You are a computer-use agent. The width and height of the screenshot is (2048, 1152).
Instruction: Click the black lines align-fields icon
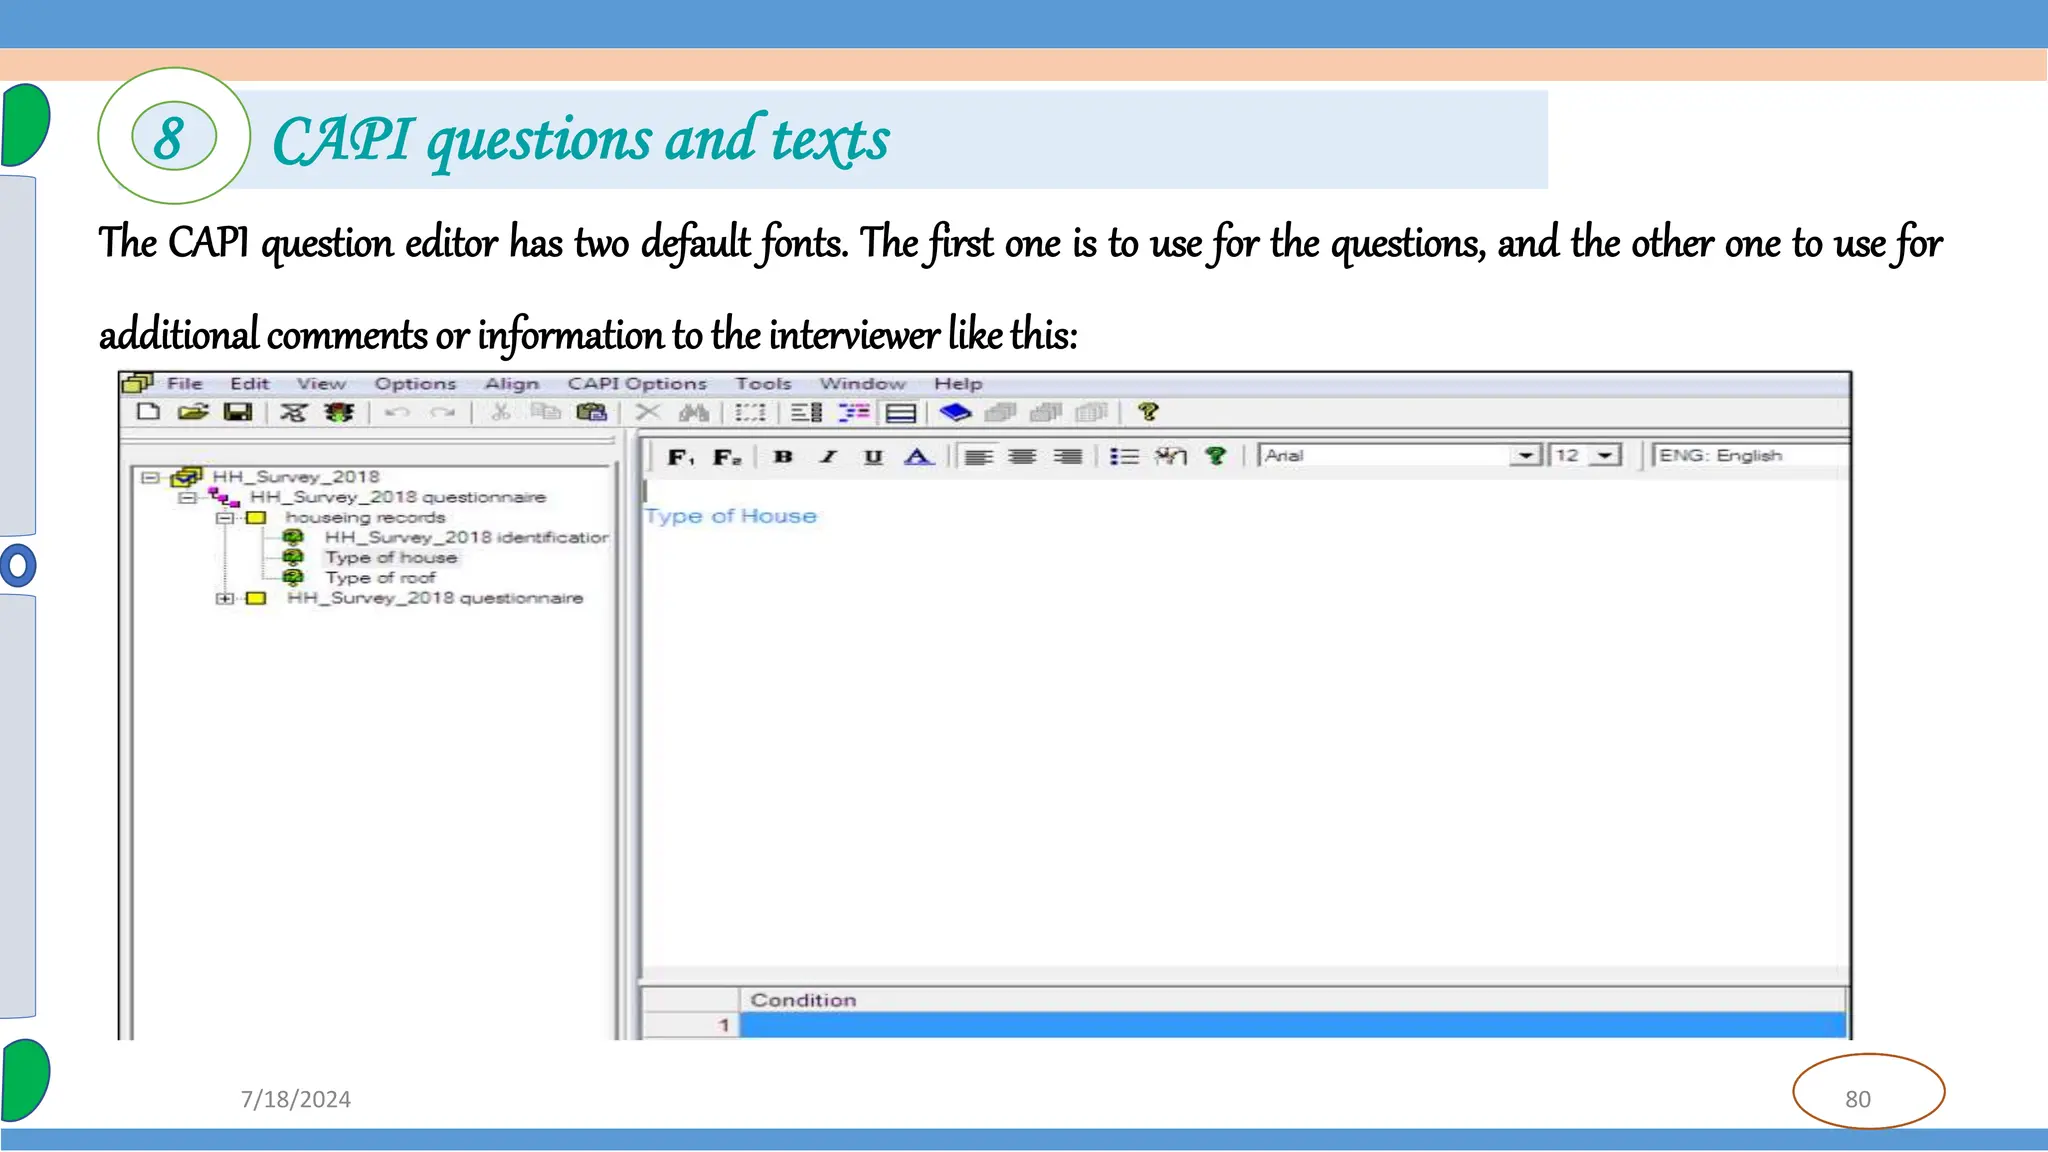(x=806, y=412)
